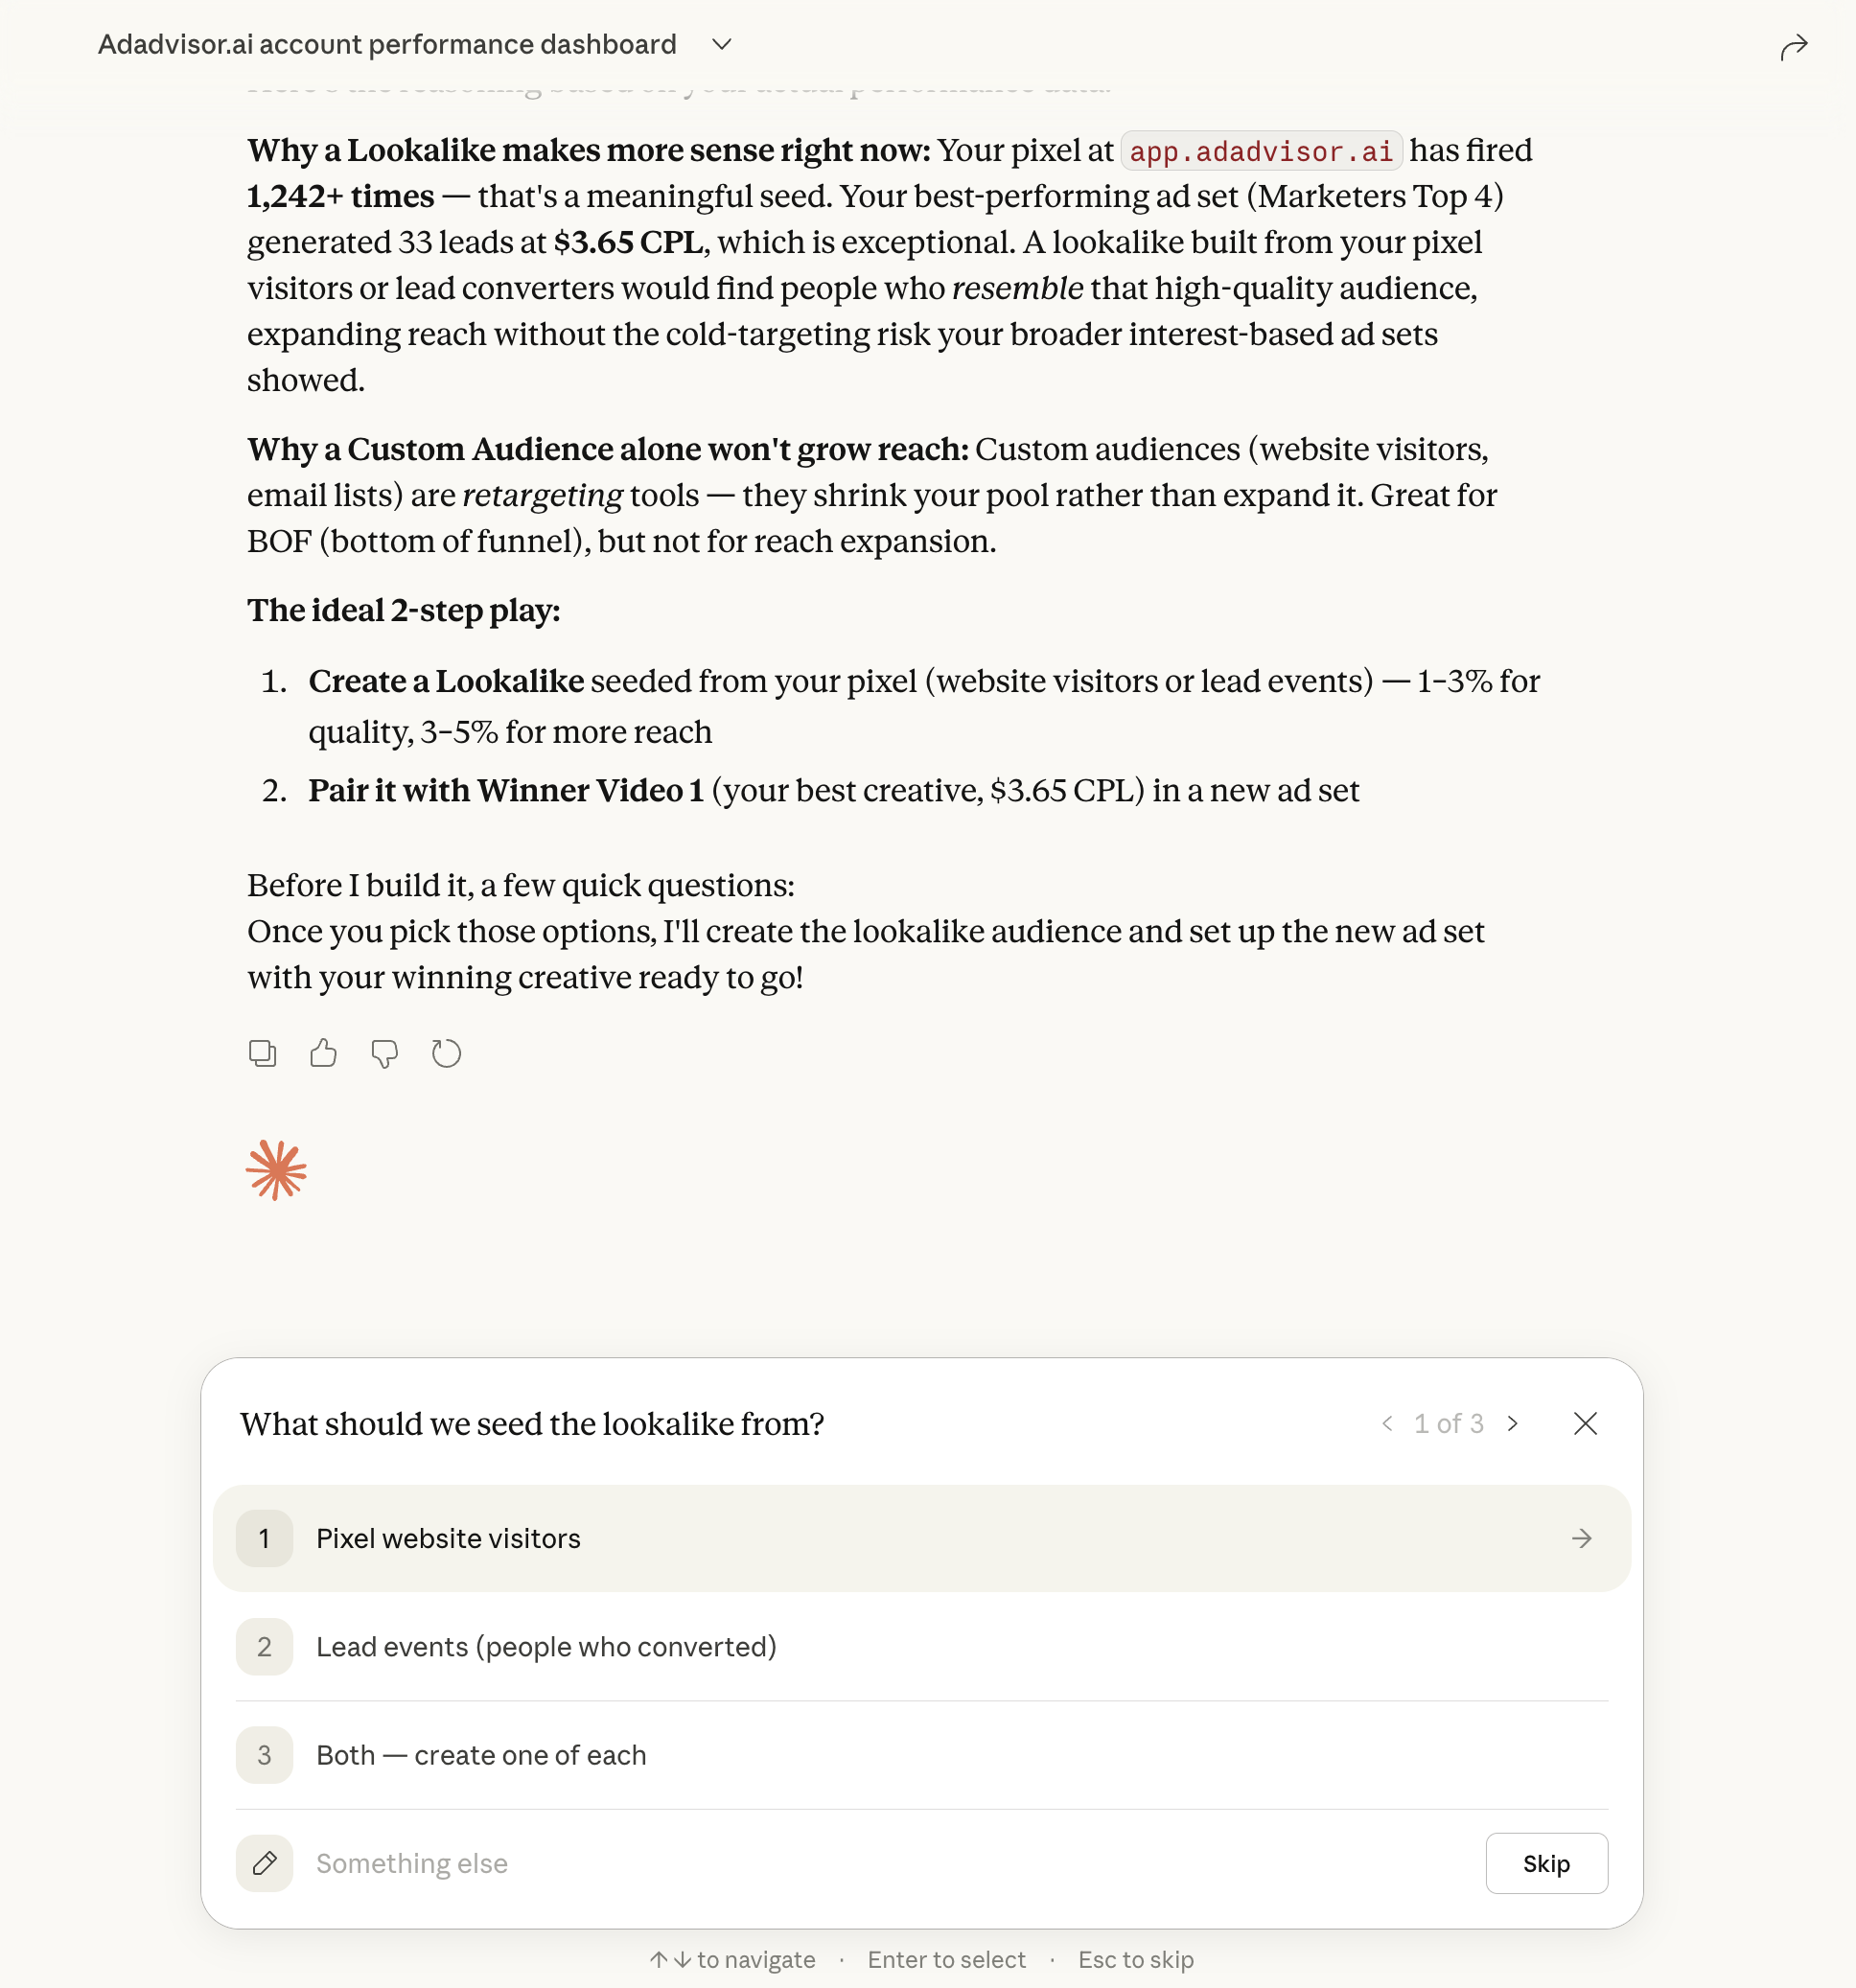
Task: Click the Adadvisor.ai dashboard title
Action: pyautogui.click(x=387, y=44)
